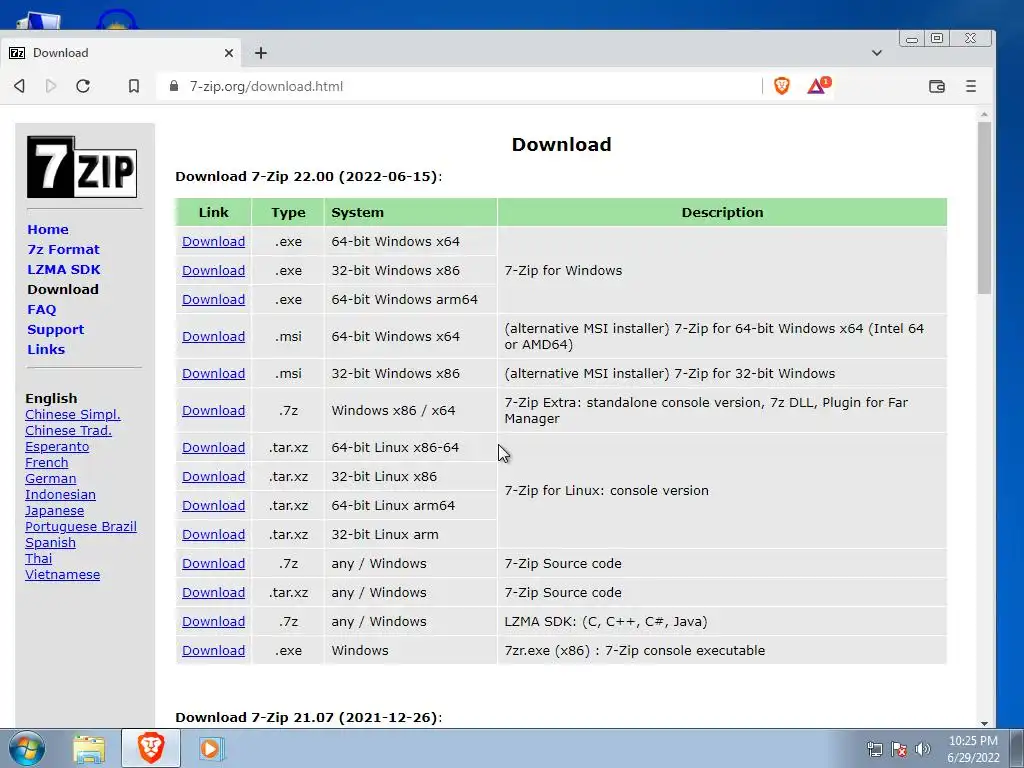The width and height of the screenshot is (1024, 768).
Task: Open Brave Rewards triangle icon
Action: click(x=818, y=86)
